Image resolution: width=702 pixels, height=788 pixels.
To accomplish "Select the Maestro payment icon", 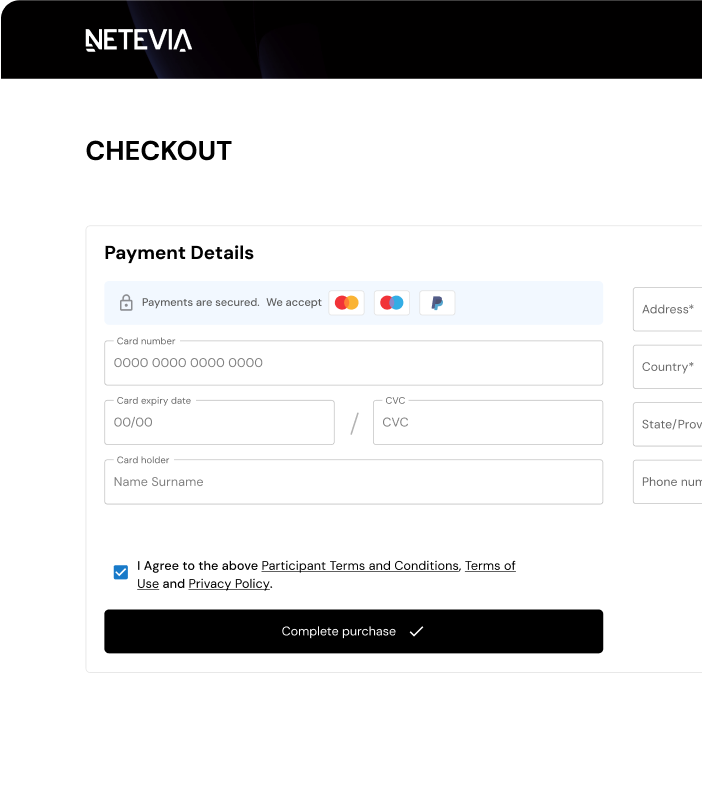I will 392,302.
